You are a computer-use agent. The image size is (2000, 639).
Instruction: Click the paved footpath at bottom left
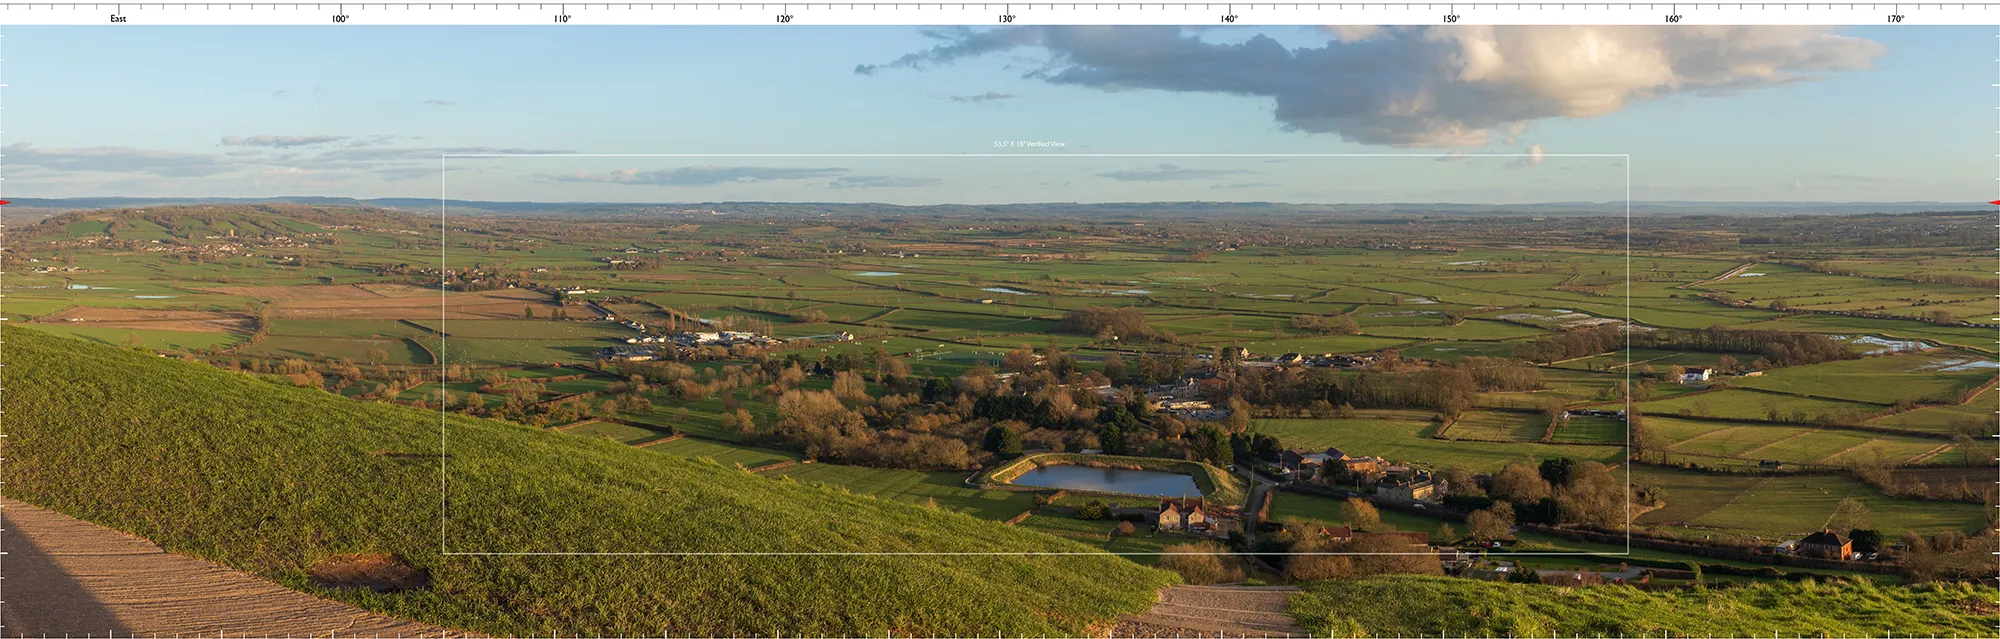coord(120,580)
